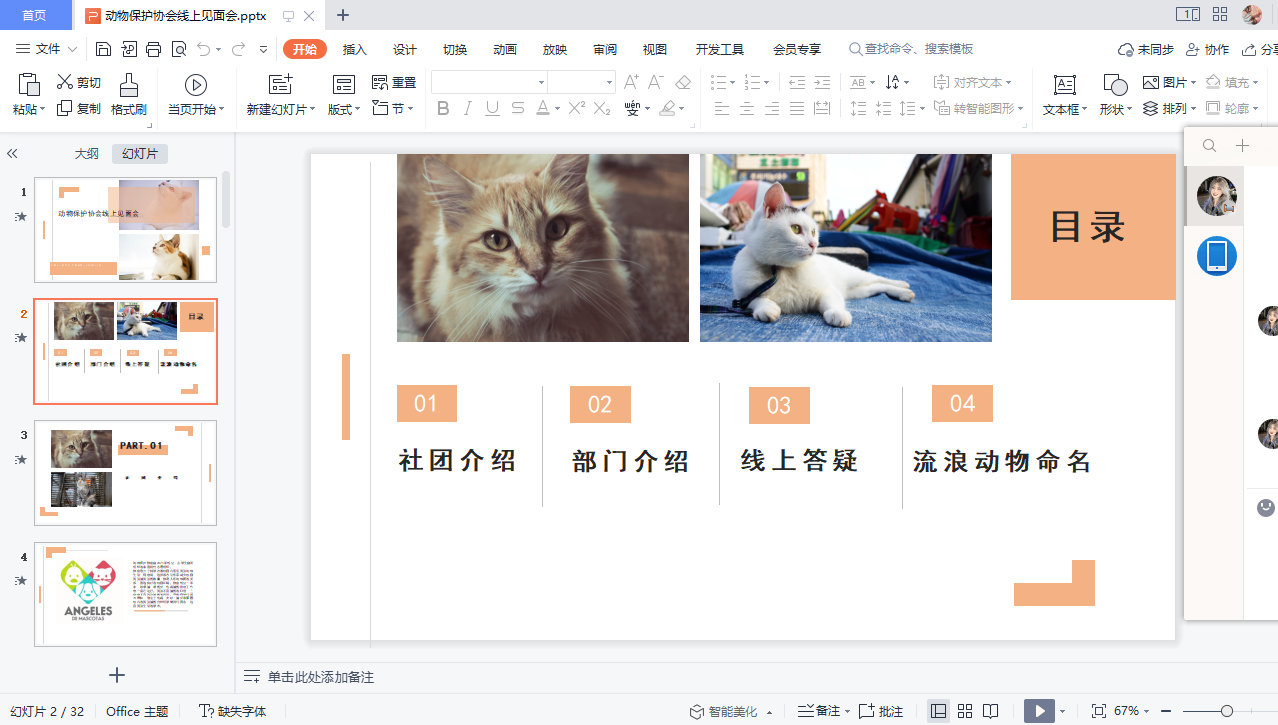
Task: Click the Paste (粘贴) clipboard icon
Action: [28, 86]
